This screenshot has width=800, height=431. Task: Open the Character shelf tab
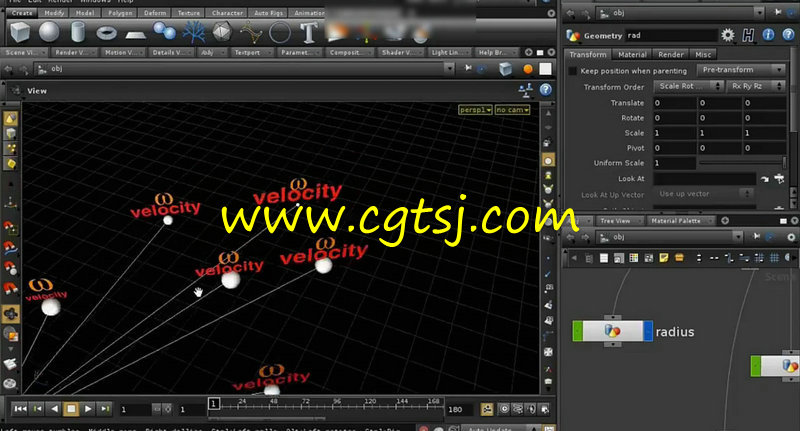click(x=227, y=13)
